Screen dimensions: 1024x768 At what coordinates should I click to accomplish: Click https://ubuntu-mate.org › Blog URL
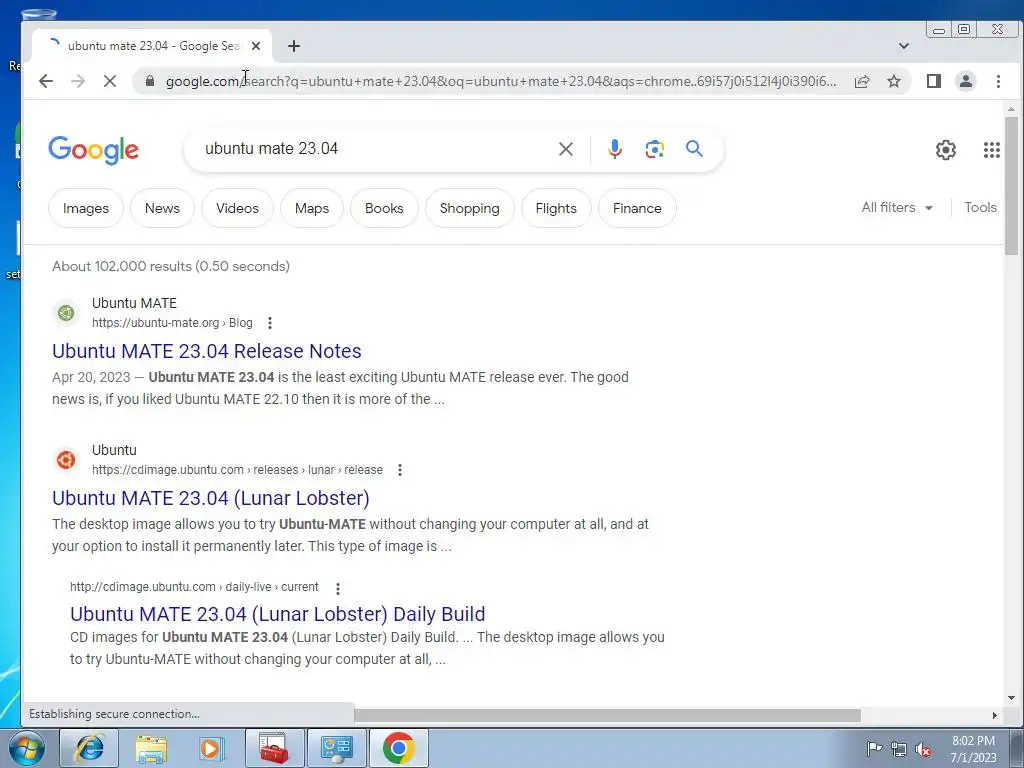point(172,323)
